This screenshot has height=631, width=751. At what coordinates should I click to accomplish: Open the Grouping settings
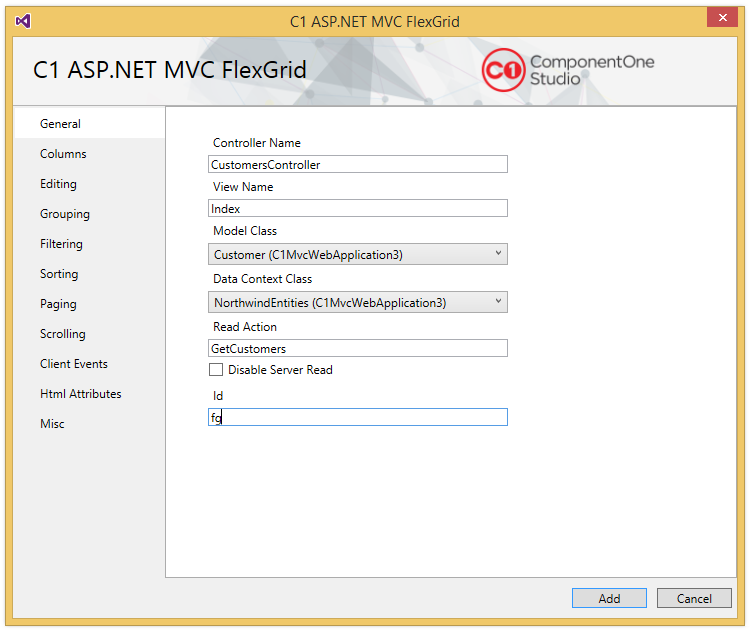(x=65, y=214)
